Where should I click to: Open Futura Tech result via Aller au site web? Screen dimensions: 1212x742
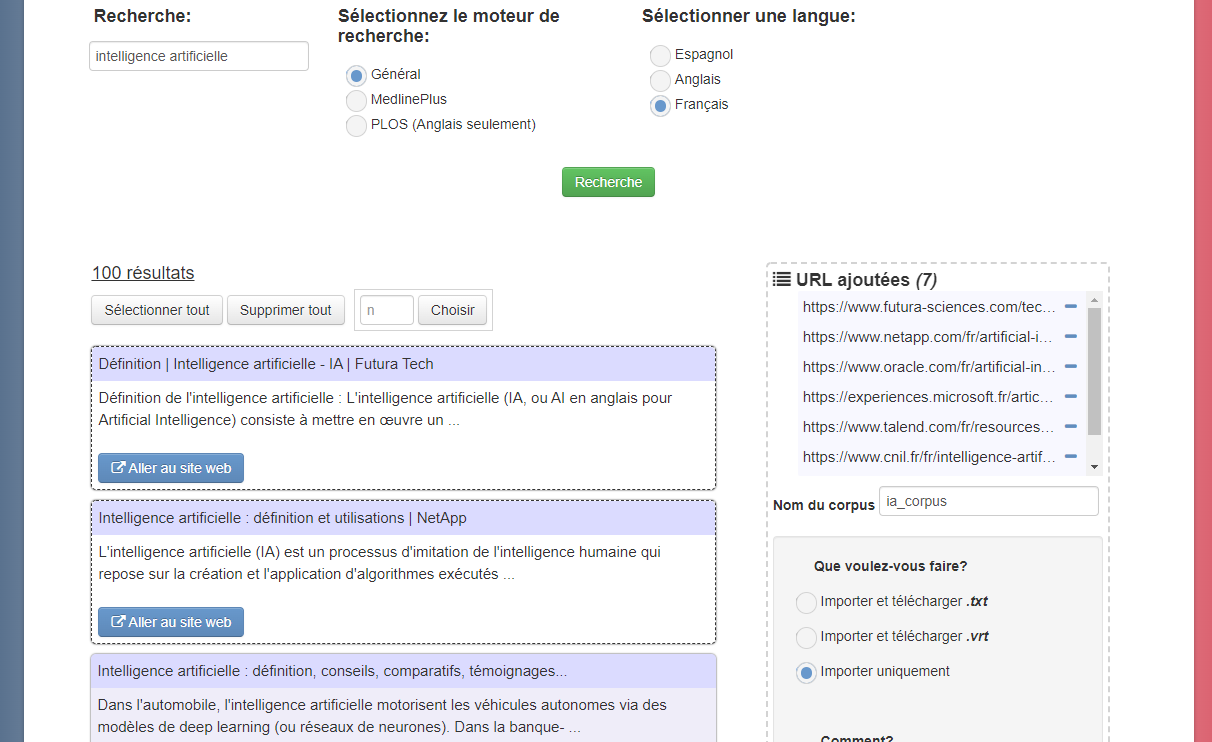click(x=171, y=468)
